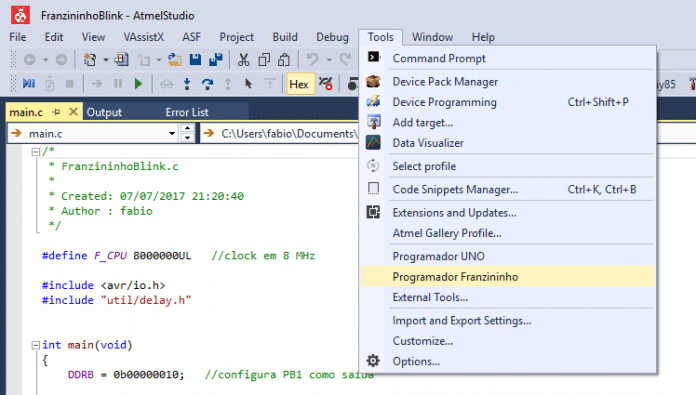Open the View menu

pos(93,37)
